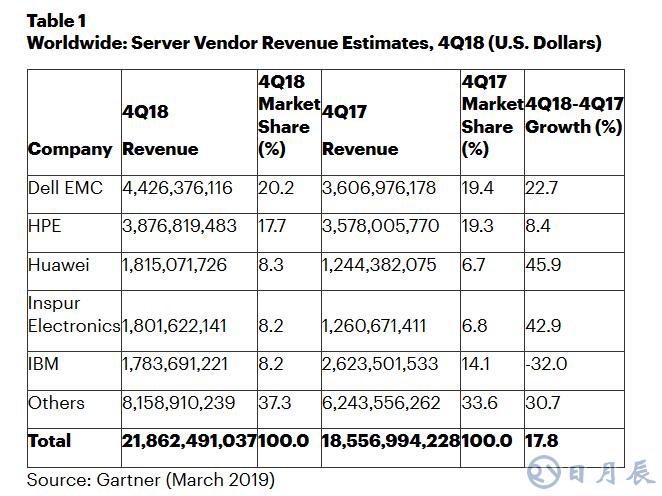This screenshot has width=662, height=496.
Task: Click the 4Q18-4Q17 Growth (%) header
Action: point(574,115)
